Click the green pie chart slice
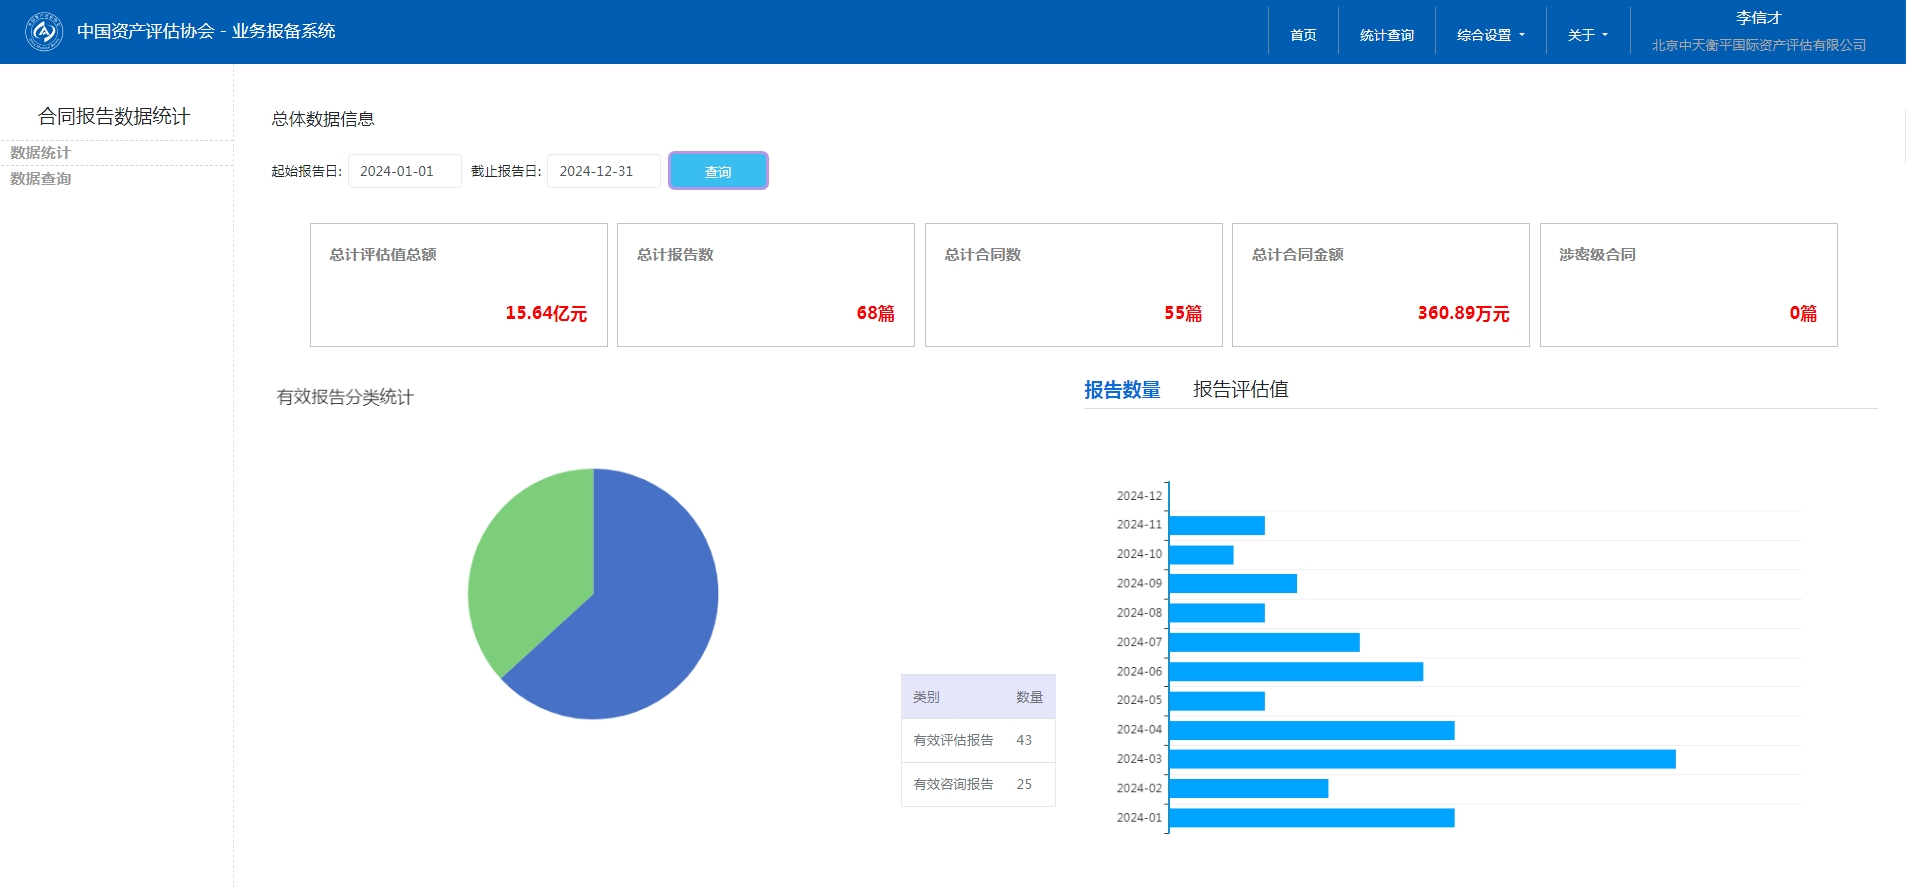Viewport: 1906px width, 887px height. point(525,570)
